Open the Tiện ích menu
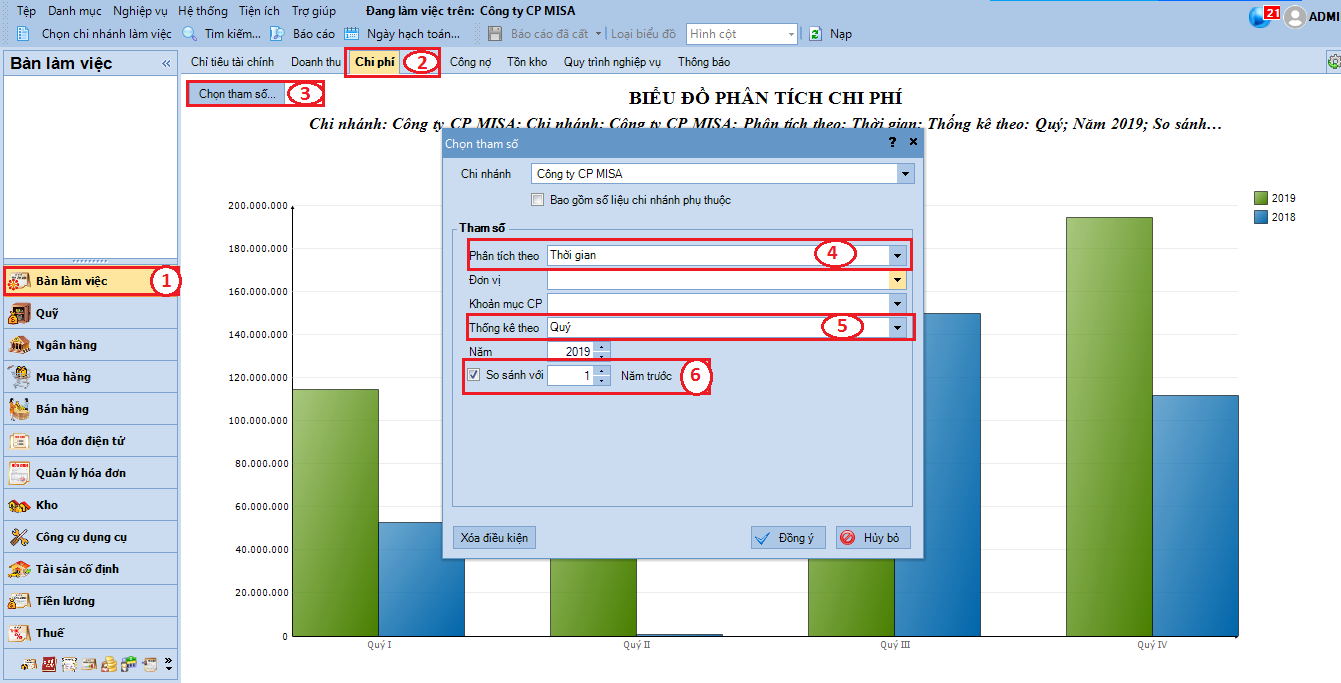 (x=260, y=11)
